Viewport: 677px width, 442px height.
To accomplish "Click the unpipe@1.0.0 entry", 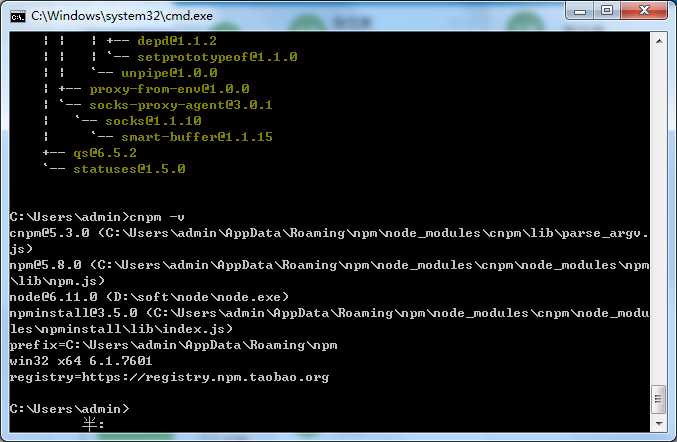I will pyautogui.click(x=169, y=73).
